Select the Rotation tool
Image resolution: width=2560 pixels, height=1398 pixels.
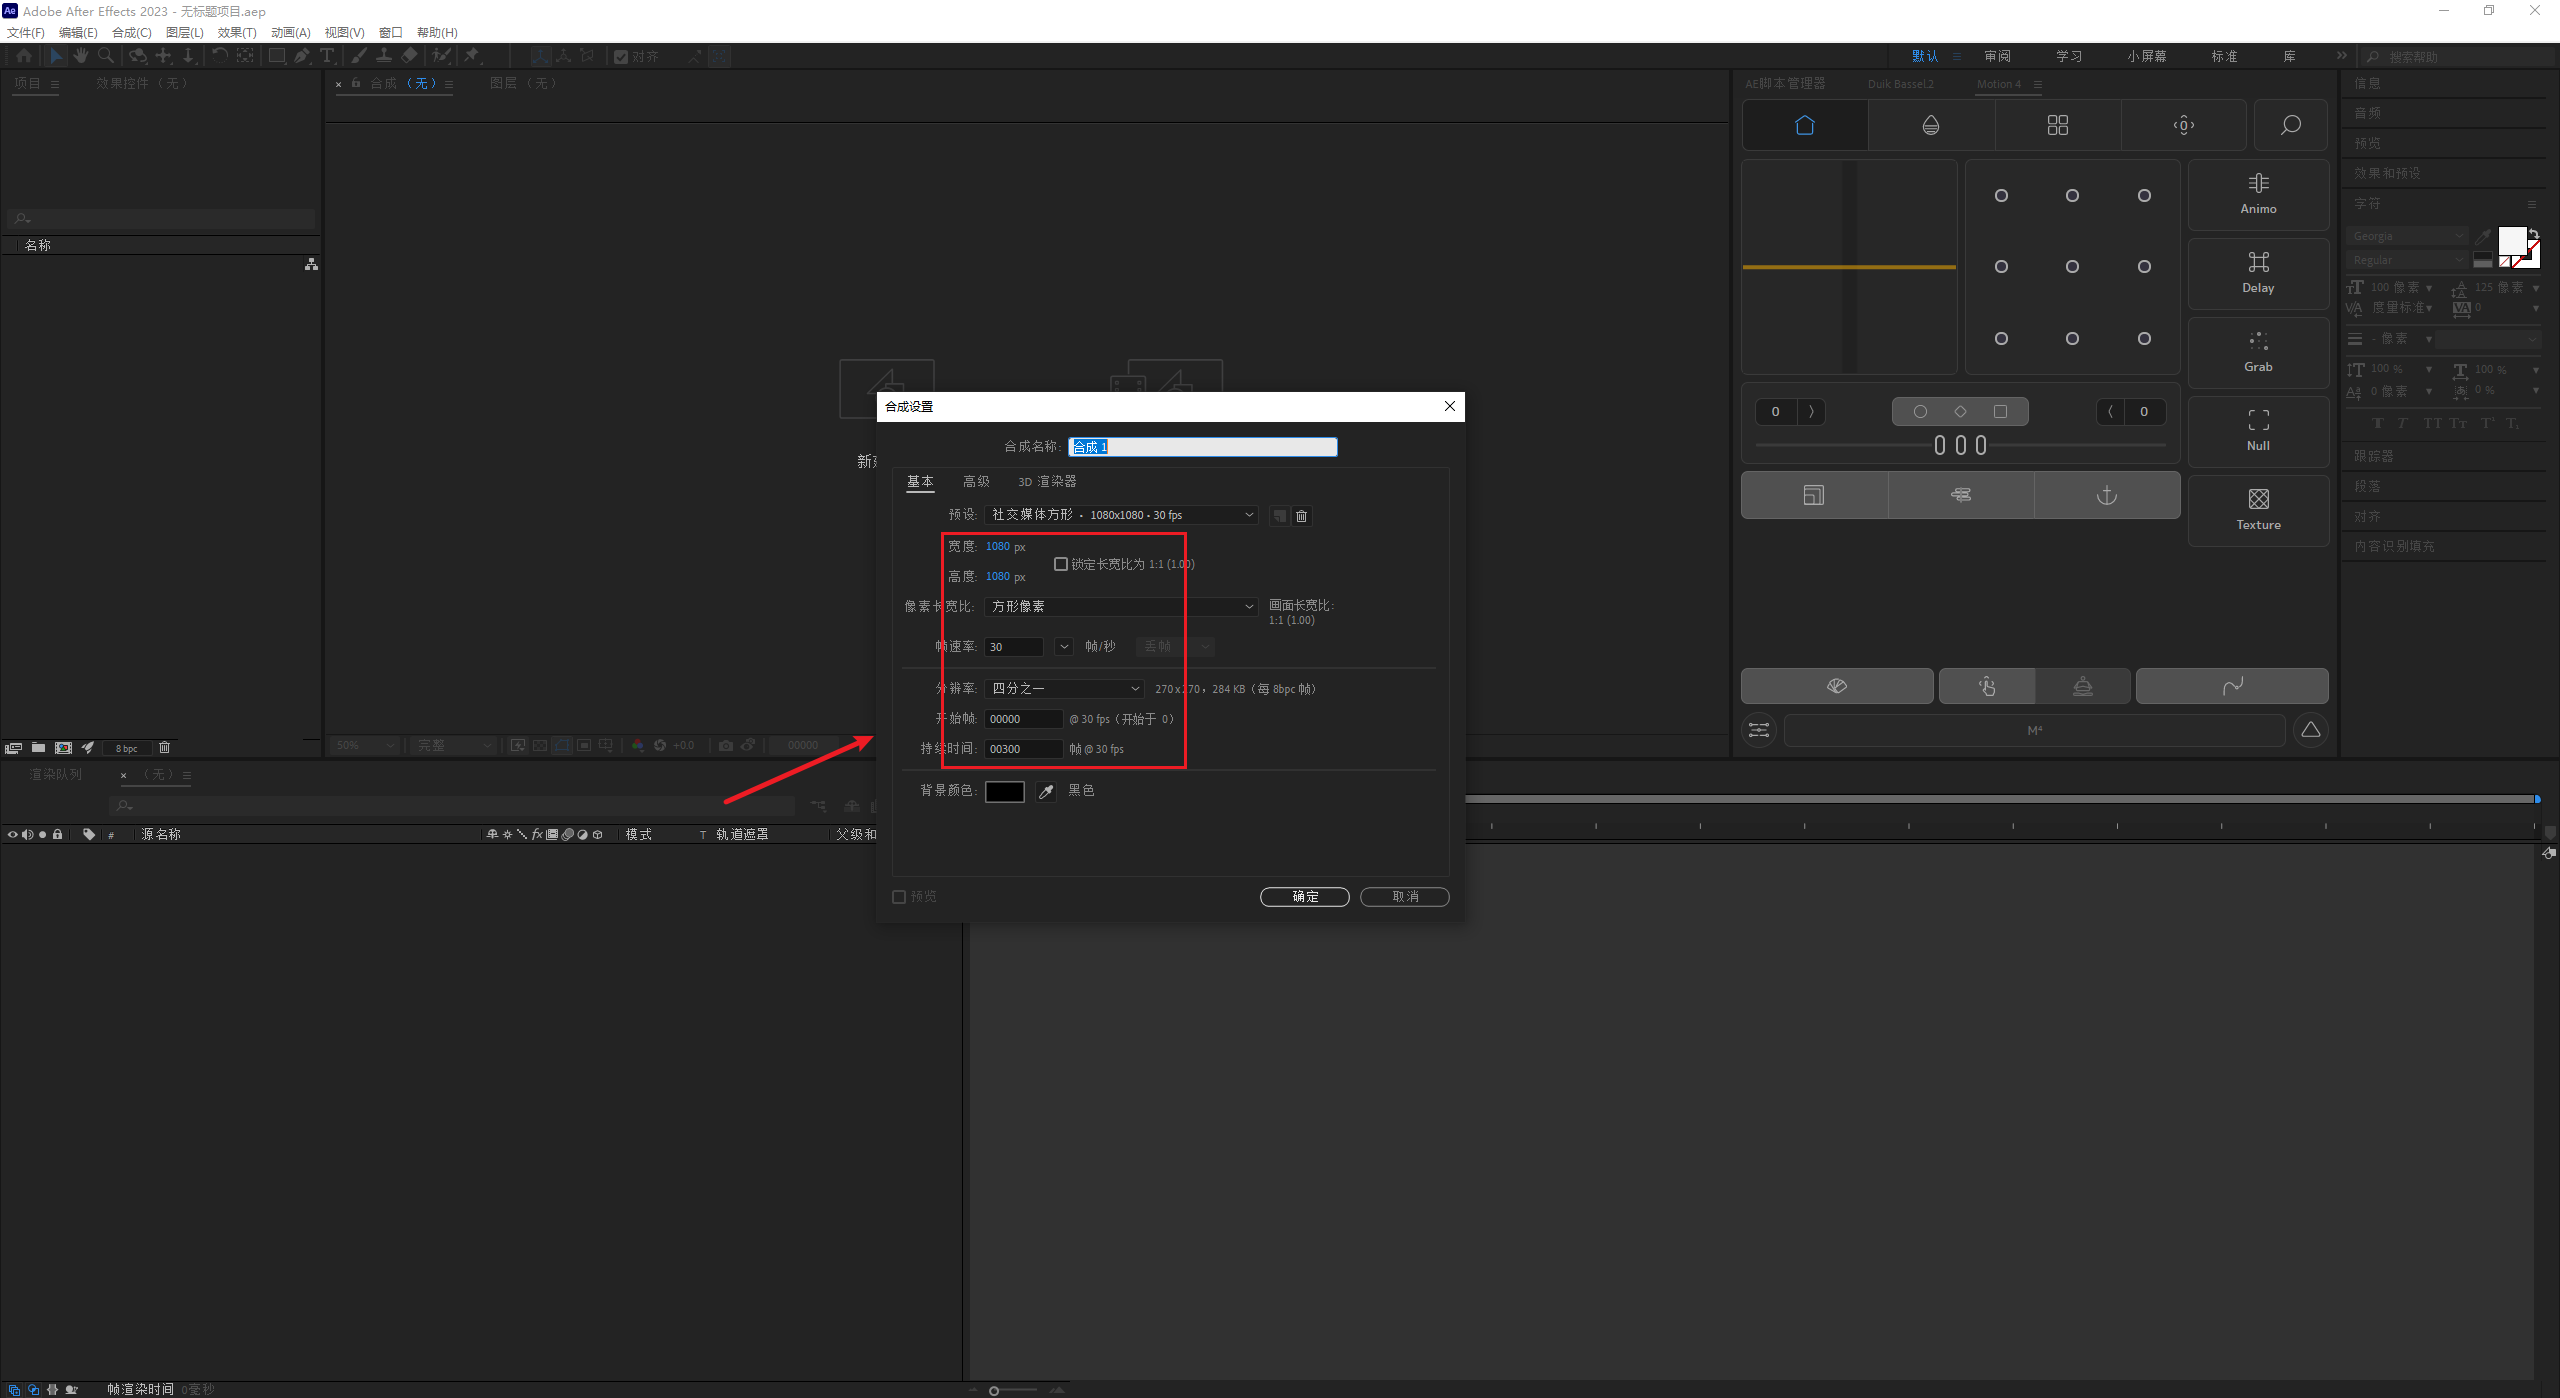219,56
